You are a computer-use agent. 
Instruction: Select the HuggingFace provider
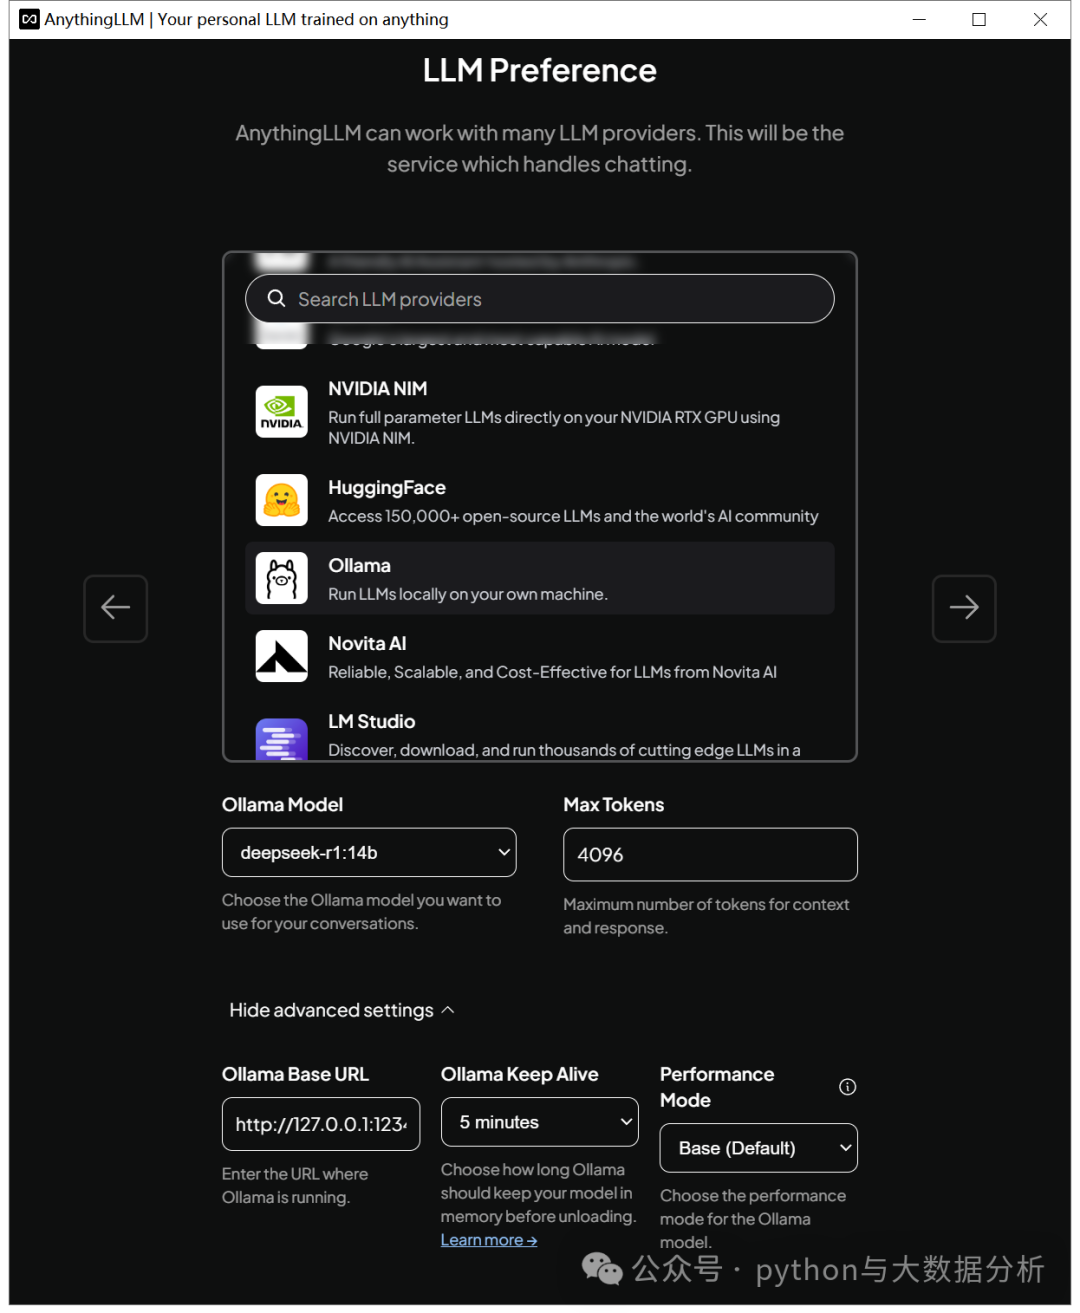tap(540, 500)
